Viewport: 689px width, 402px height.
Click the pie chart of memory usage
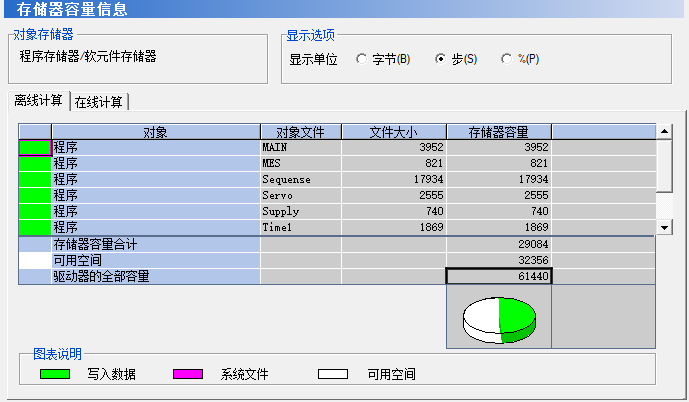tap(499, 320)
